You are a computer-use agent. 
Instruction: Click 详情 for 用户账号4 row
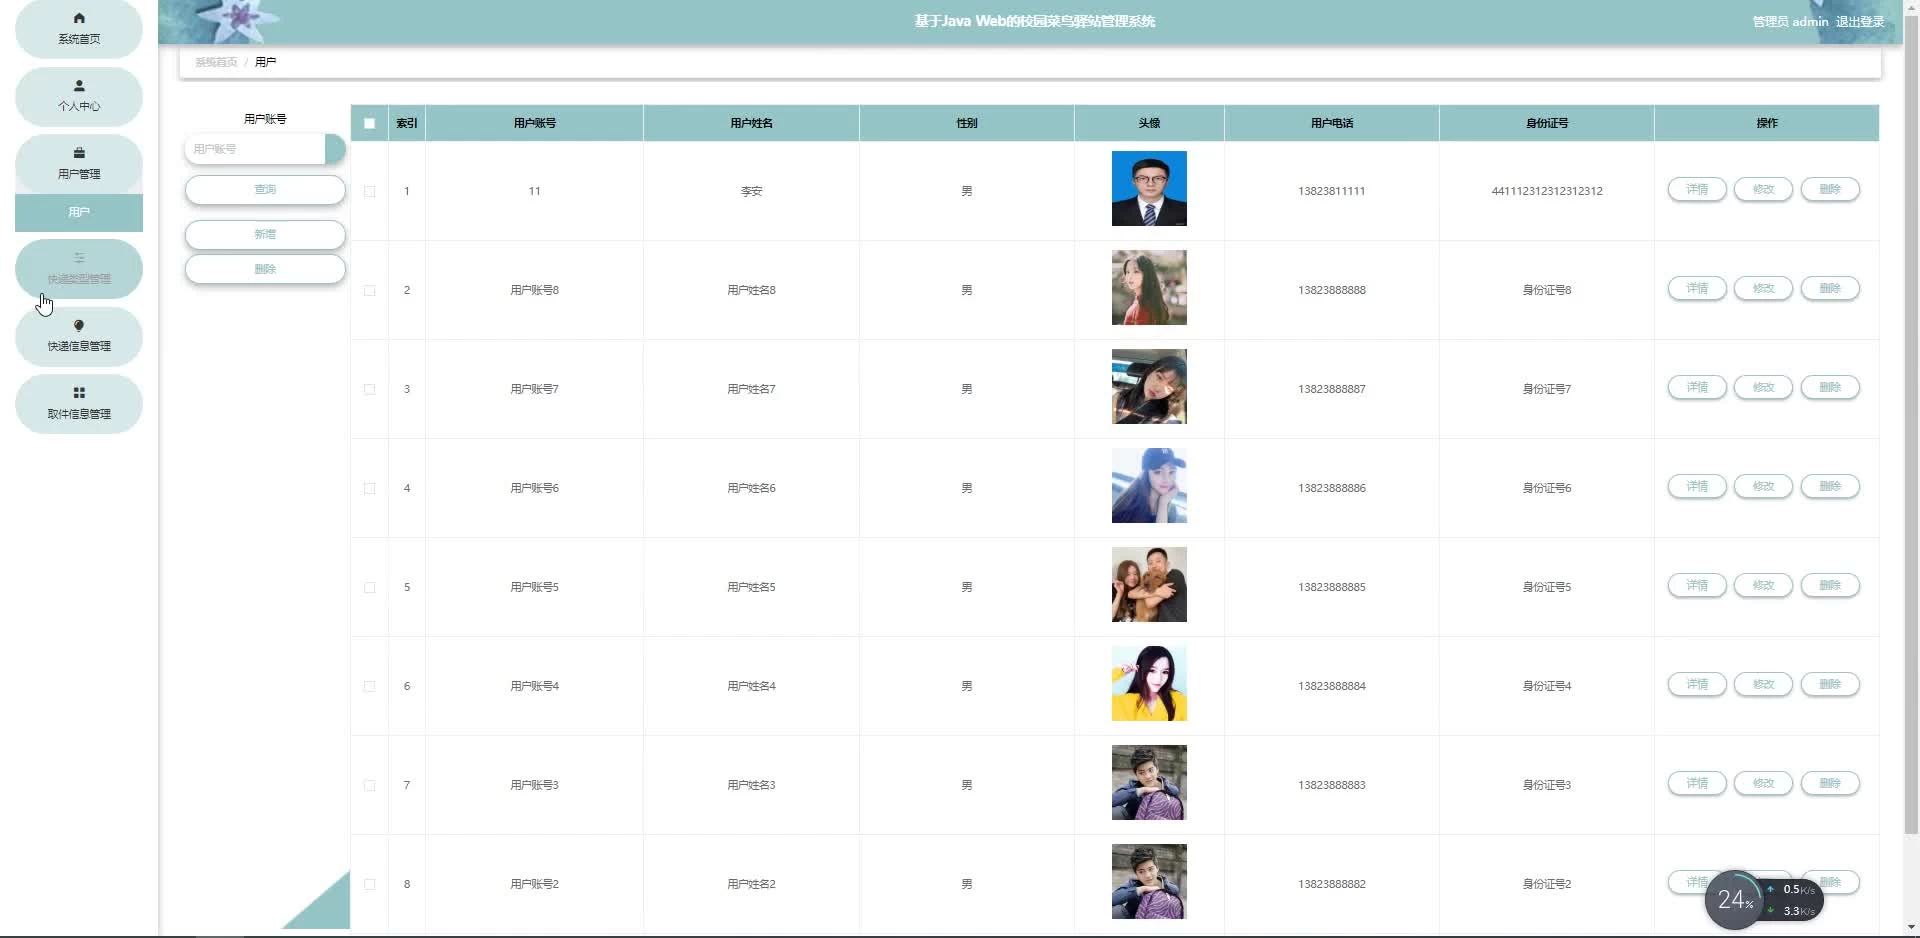[x=1697, y=684]
